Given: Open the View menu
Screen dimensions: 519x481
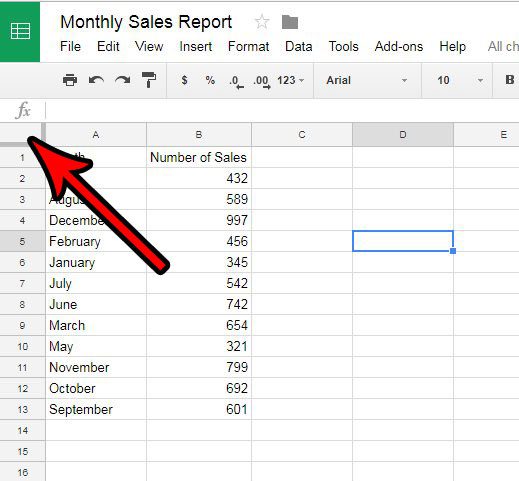Looking at the screenshot, I should click(x=149, y=46).
